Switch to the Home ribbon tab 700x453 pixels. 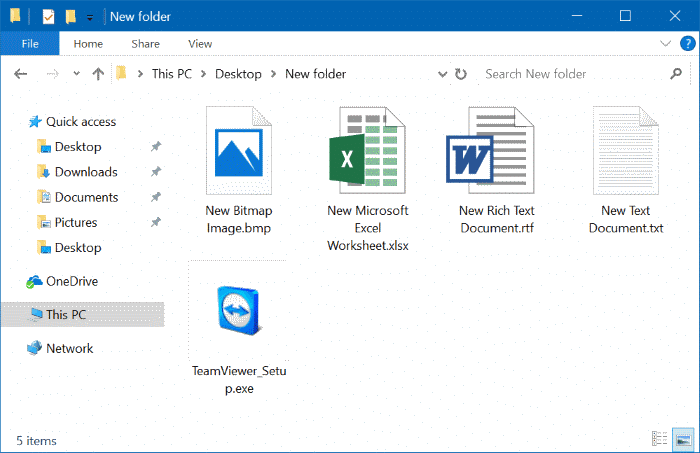click(88, 43)
